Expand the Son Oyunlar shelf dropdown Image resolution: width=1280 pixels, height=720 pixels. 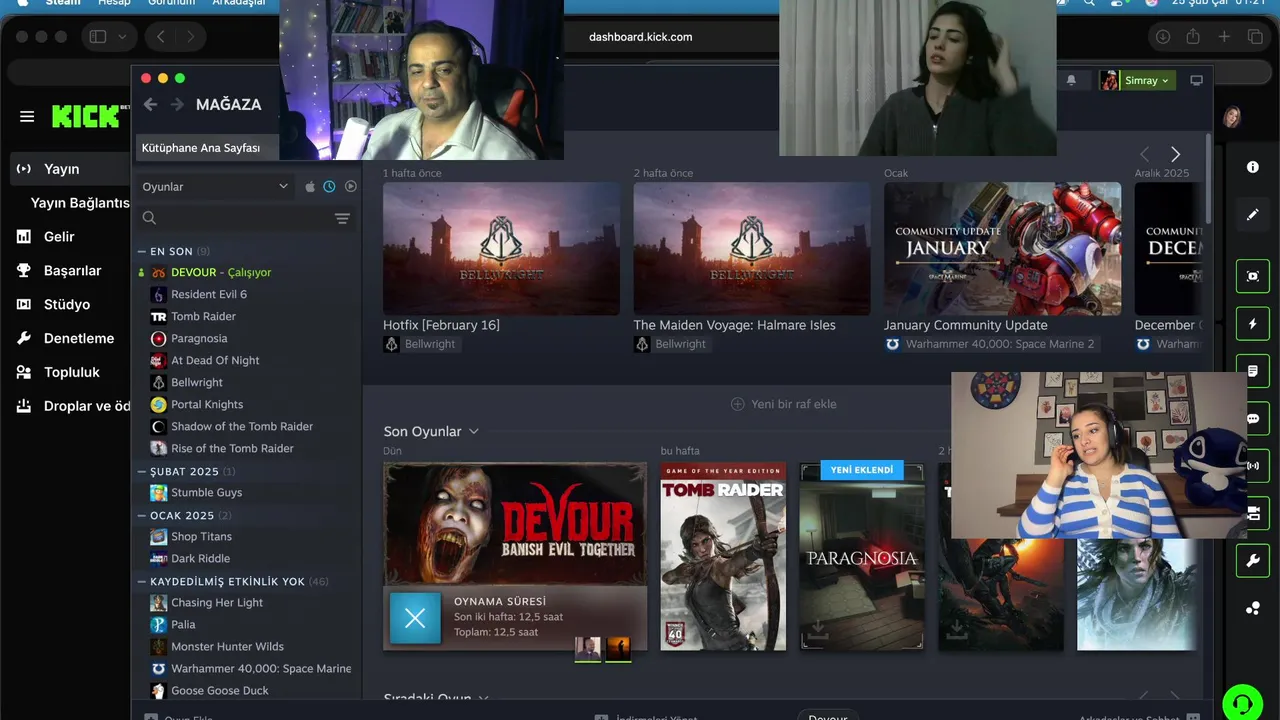click(x=473, y=431)
